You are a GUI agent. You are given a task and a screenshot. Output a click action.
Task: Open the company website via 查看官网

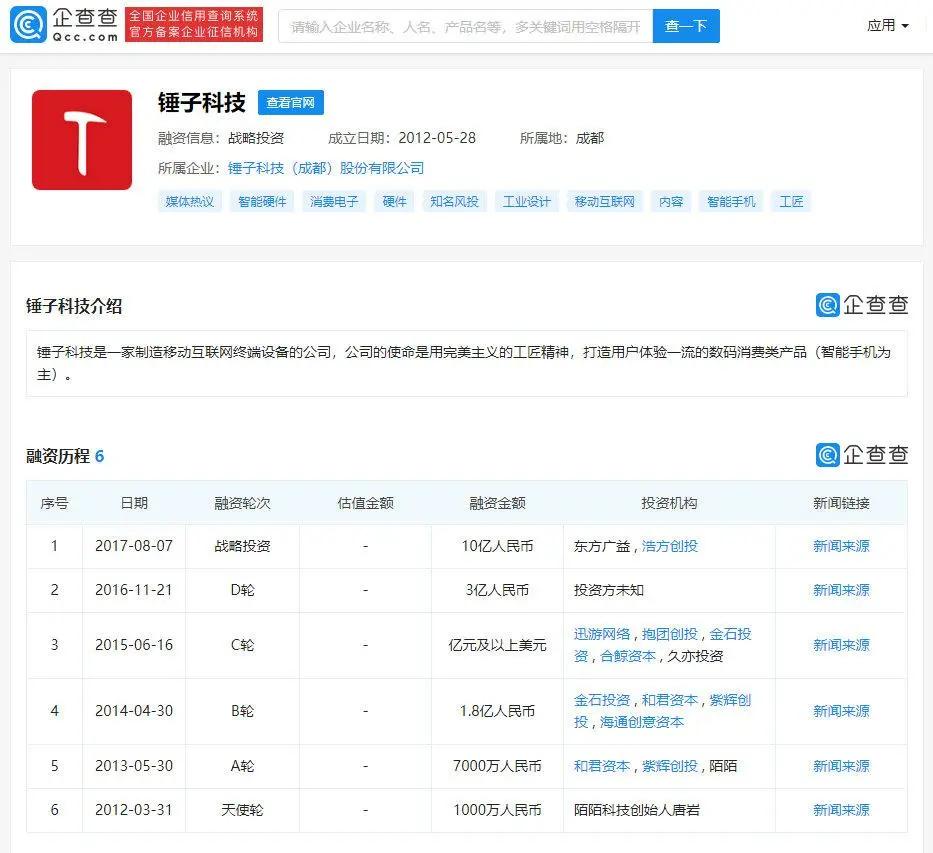click(x=290, y=102)
